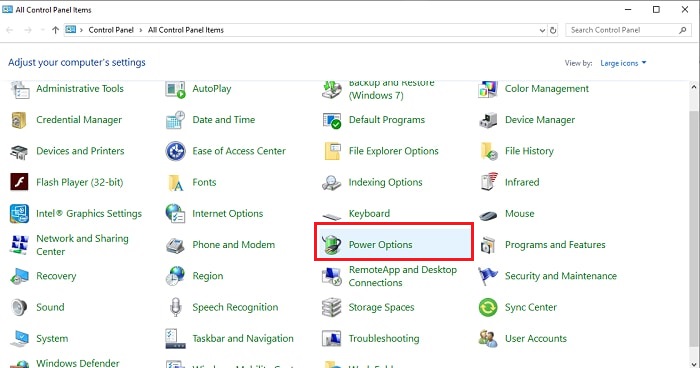Image resolution: width=700 pixels, height=368 pixels.
Task: Expand the breadcrumb chevron after Control Panel
Action: [x=141, y=30]
